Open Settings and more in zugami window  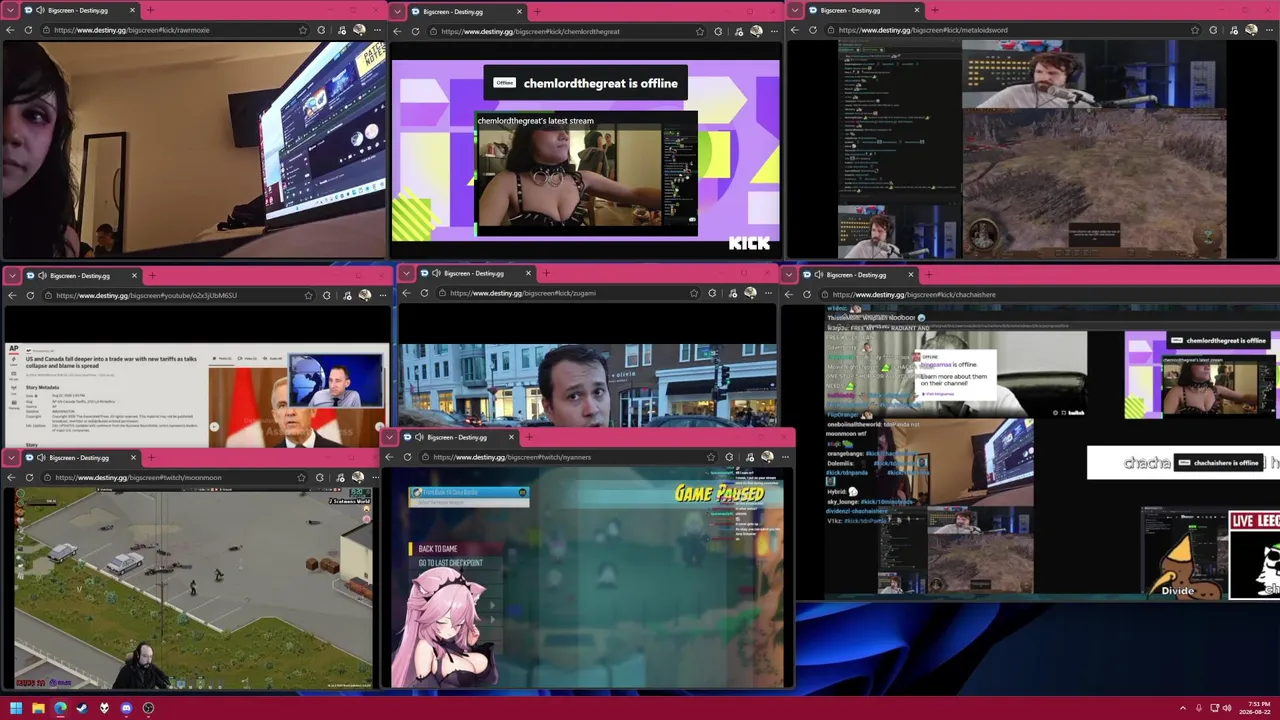tap(768, 293)
